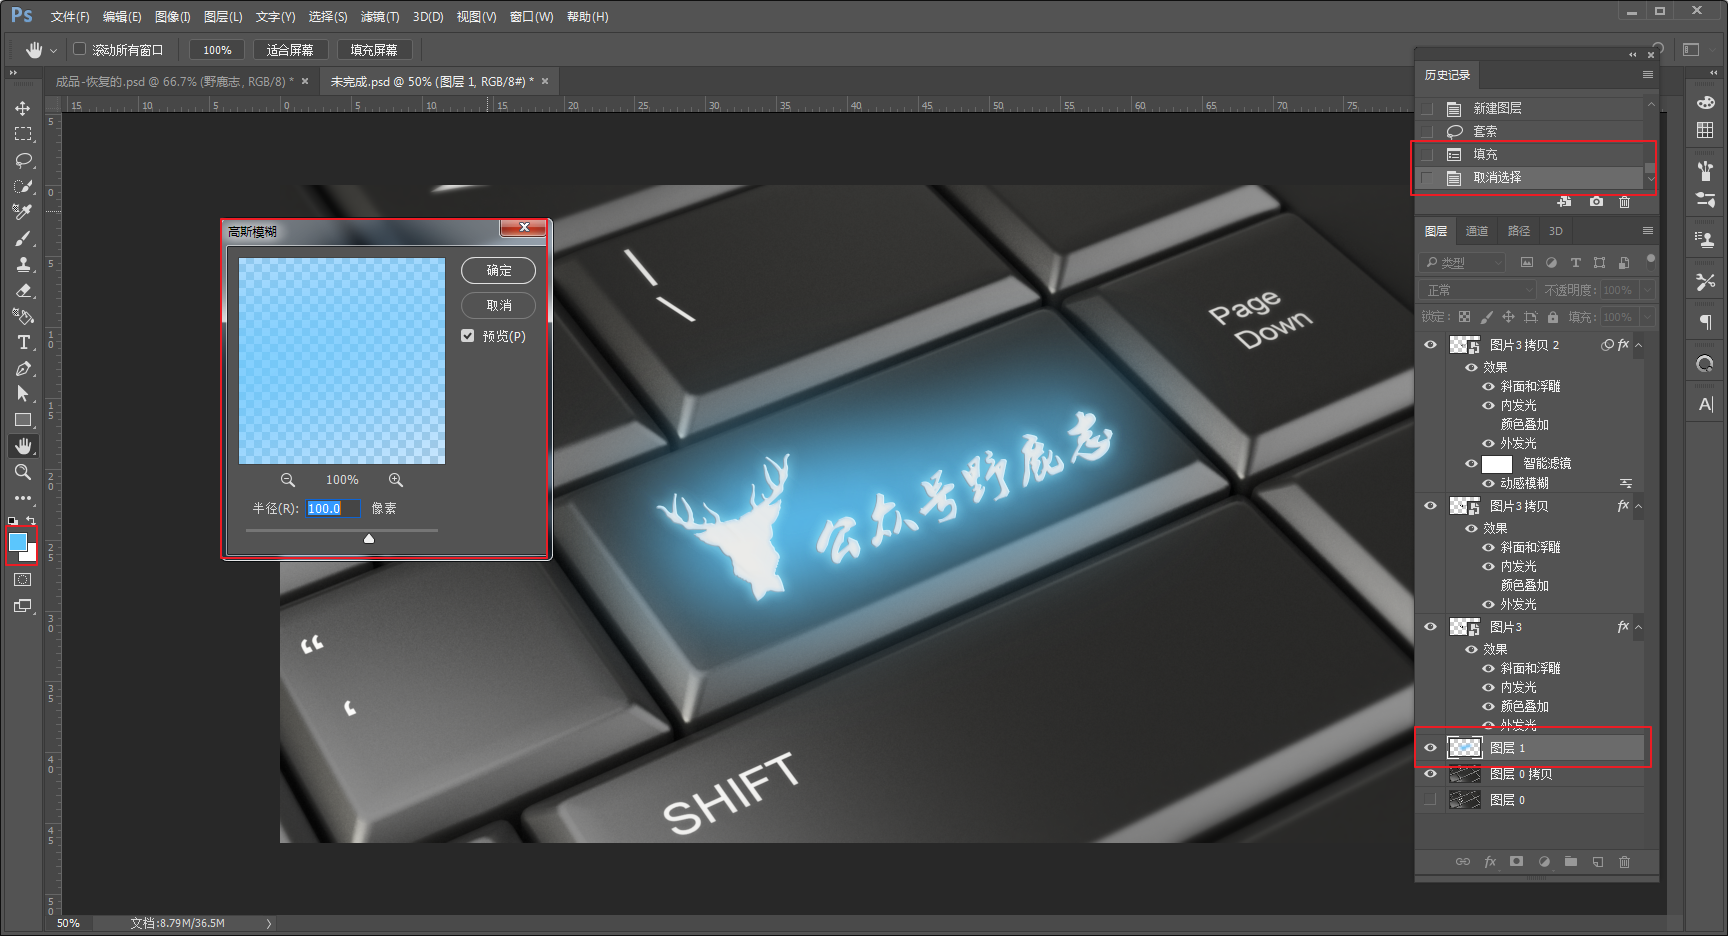Hide layer 图层 1

point(1430,748)
